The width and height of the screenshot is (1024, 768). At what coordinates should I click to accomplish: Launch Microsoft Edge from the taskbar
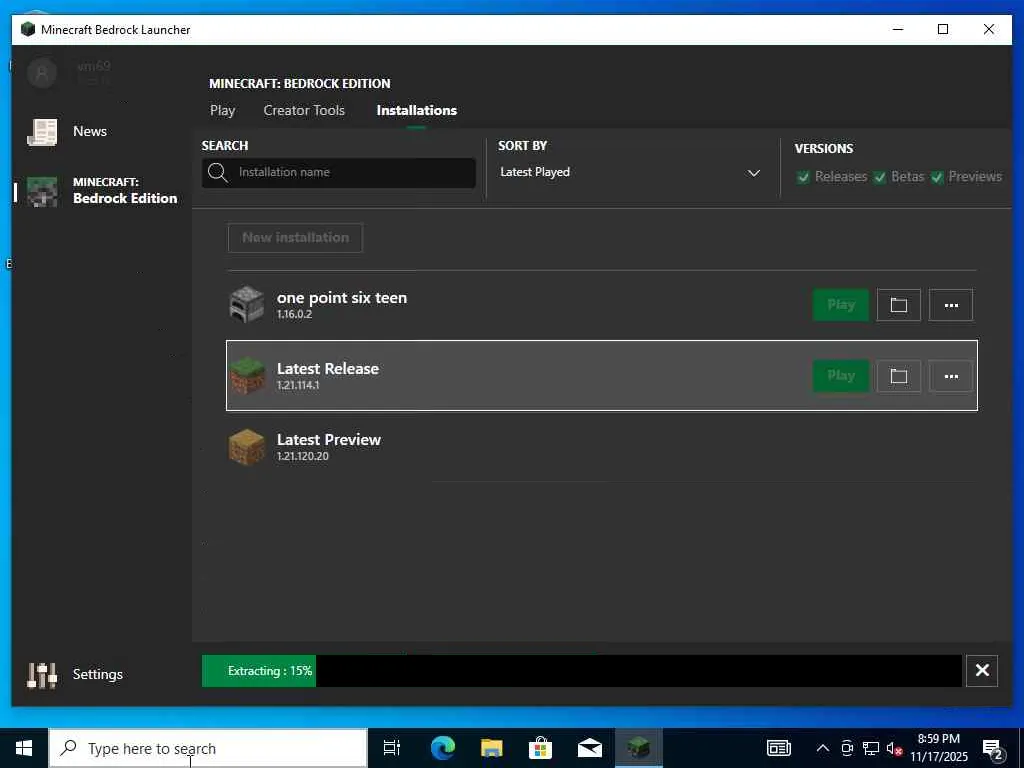443,748
